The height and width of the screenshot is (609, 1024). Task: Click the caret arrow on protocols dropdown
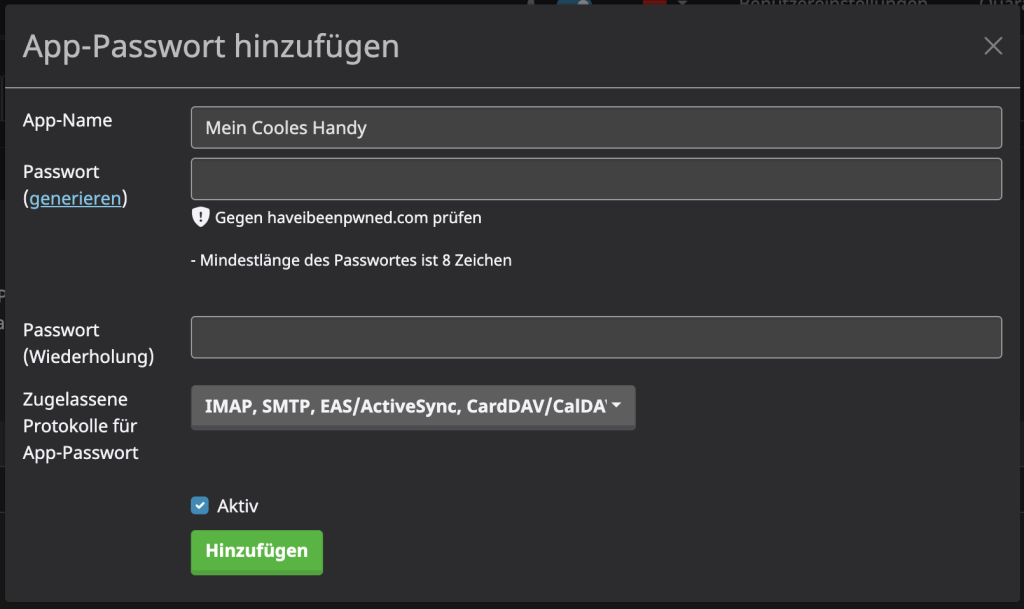[x=616, y=406]
